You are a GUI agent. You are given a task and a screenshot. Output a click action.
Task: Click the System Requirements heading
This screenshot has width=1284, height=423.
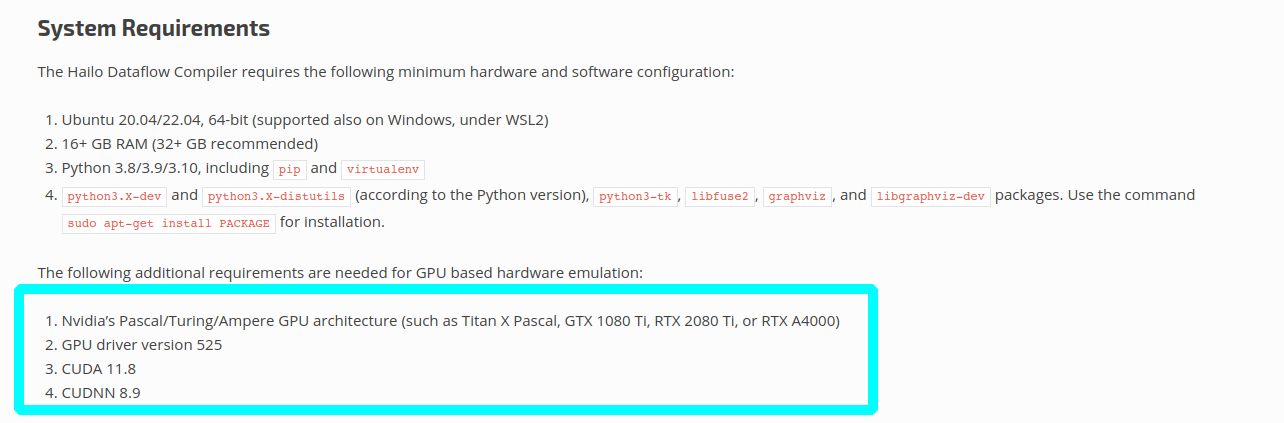[153, 28]
